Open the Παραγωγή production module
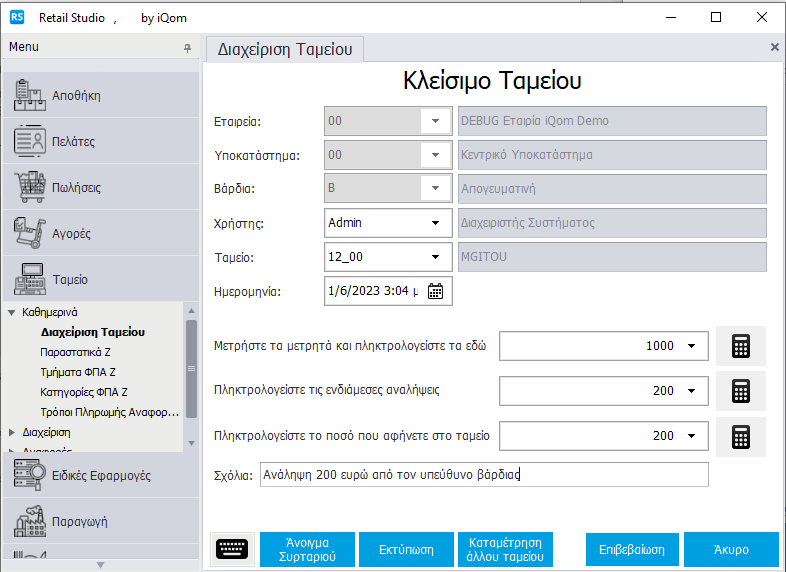This screenshot has width=786, height=572. (x=100, y=522)
